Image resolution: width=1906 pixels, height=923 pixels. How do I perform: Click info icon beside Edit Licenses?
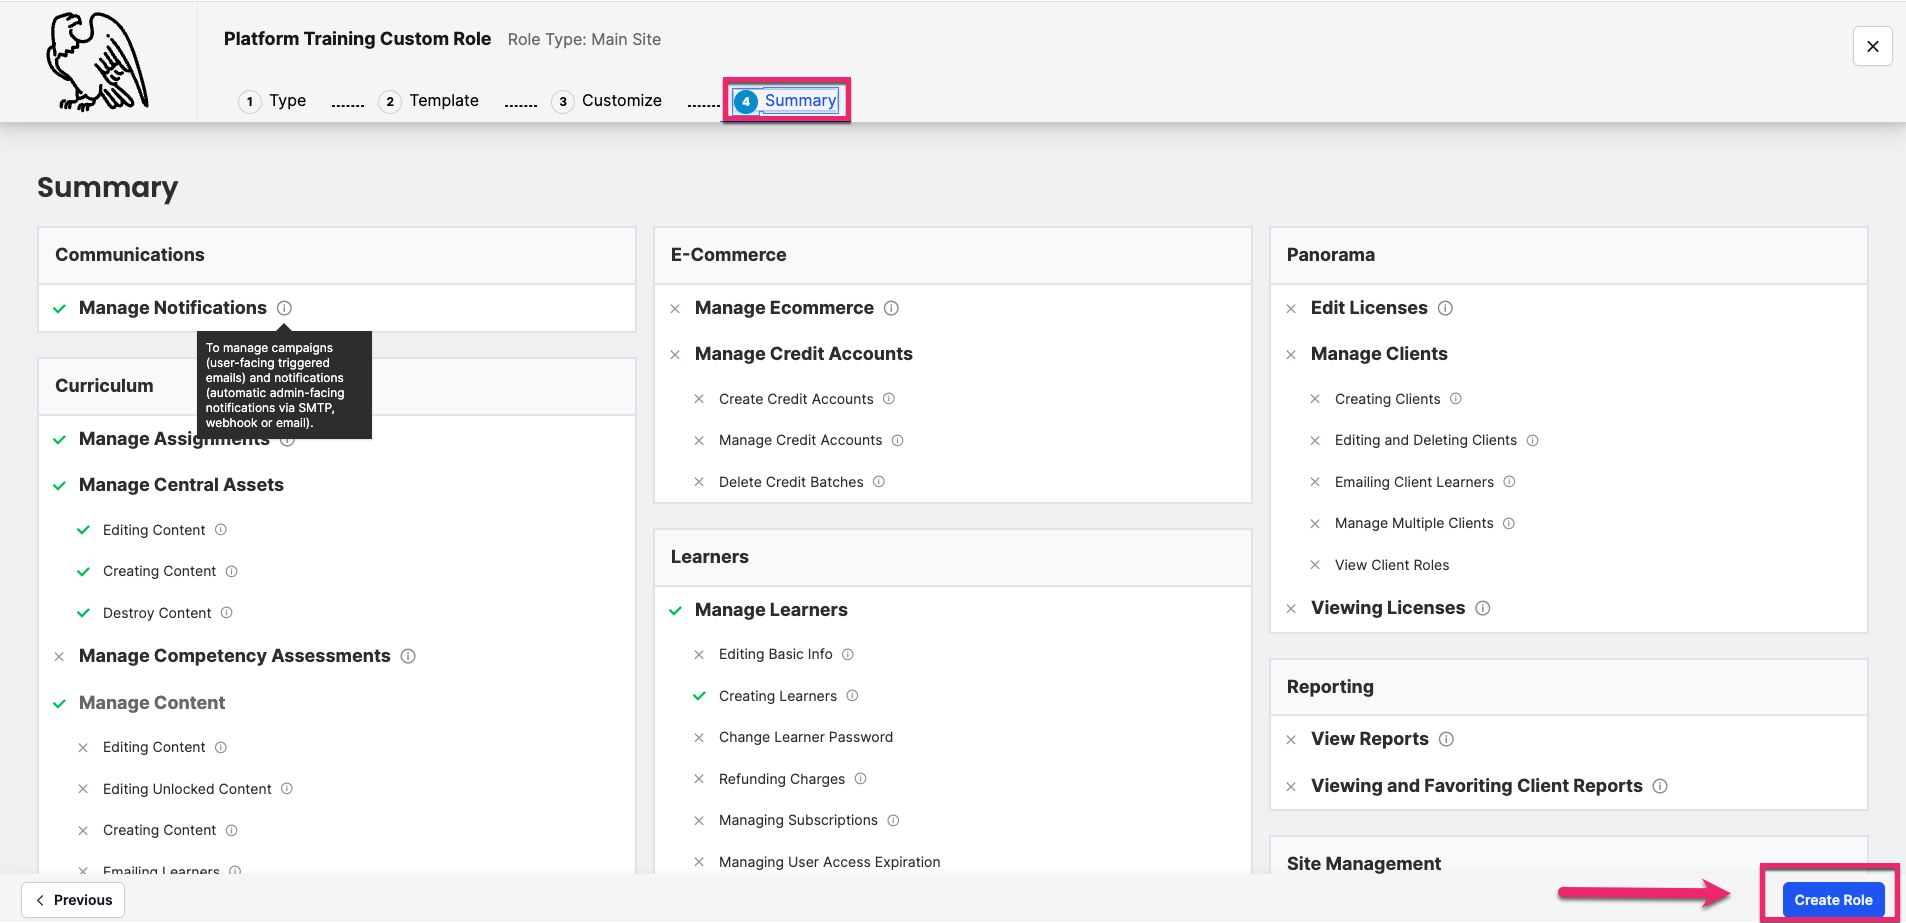[1445, 308]
